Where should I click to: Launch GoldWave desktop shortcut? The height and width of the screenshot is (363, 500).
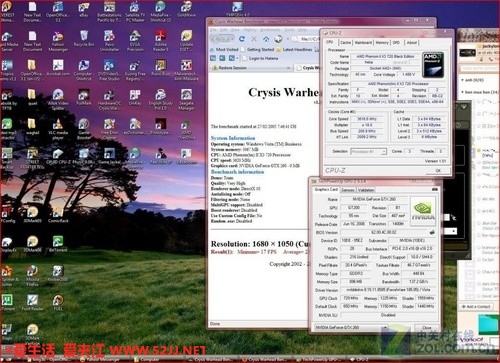(x=186, y=9)
